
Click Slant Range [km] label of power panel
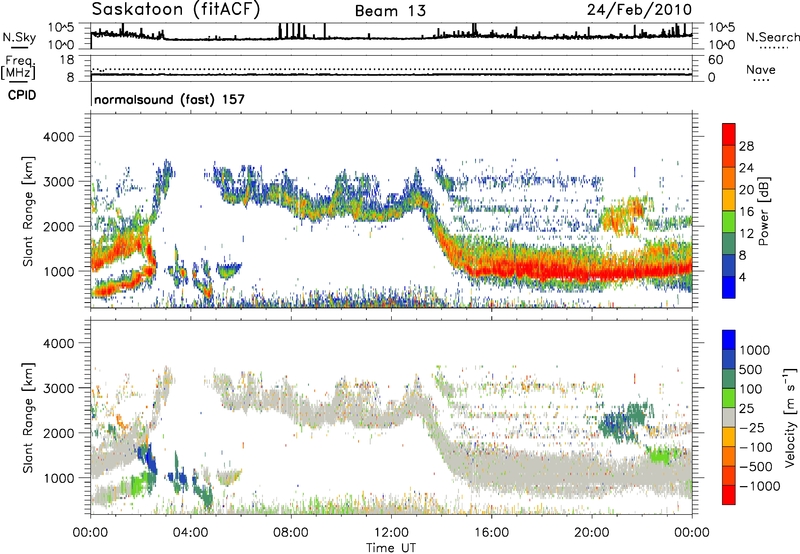pos(28,211)
